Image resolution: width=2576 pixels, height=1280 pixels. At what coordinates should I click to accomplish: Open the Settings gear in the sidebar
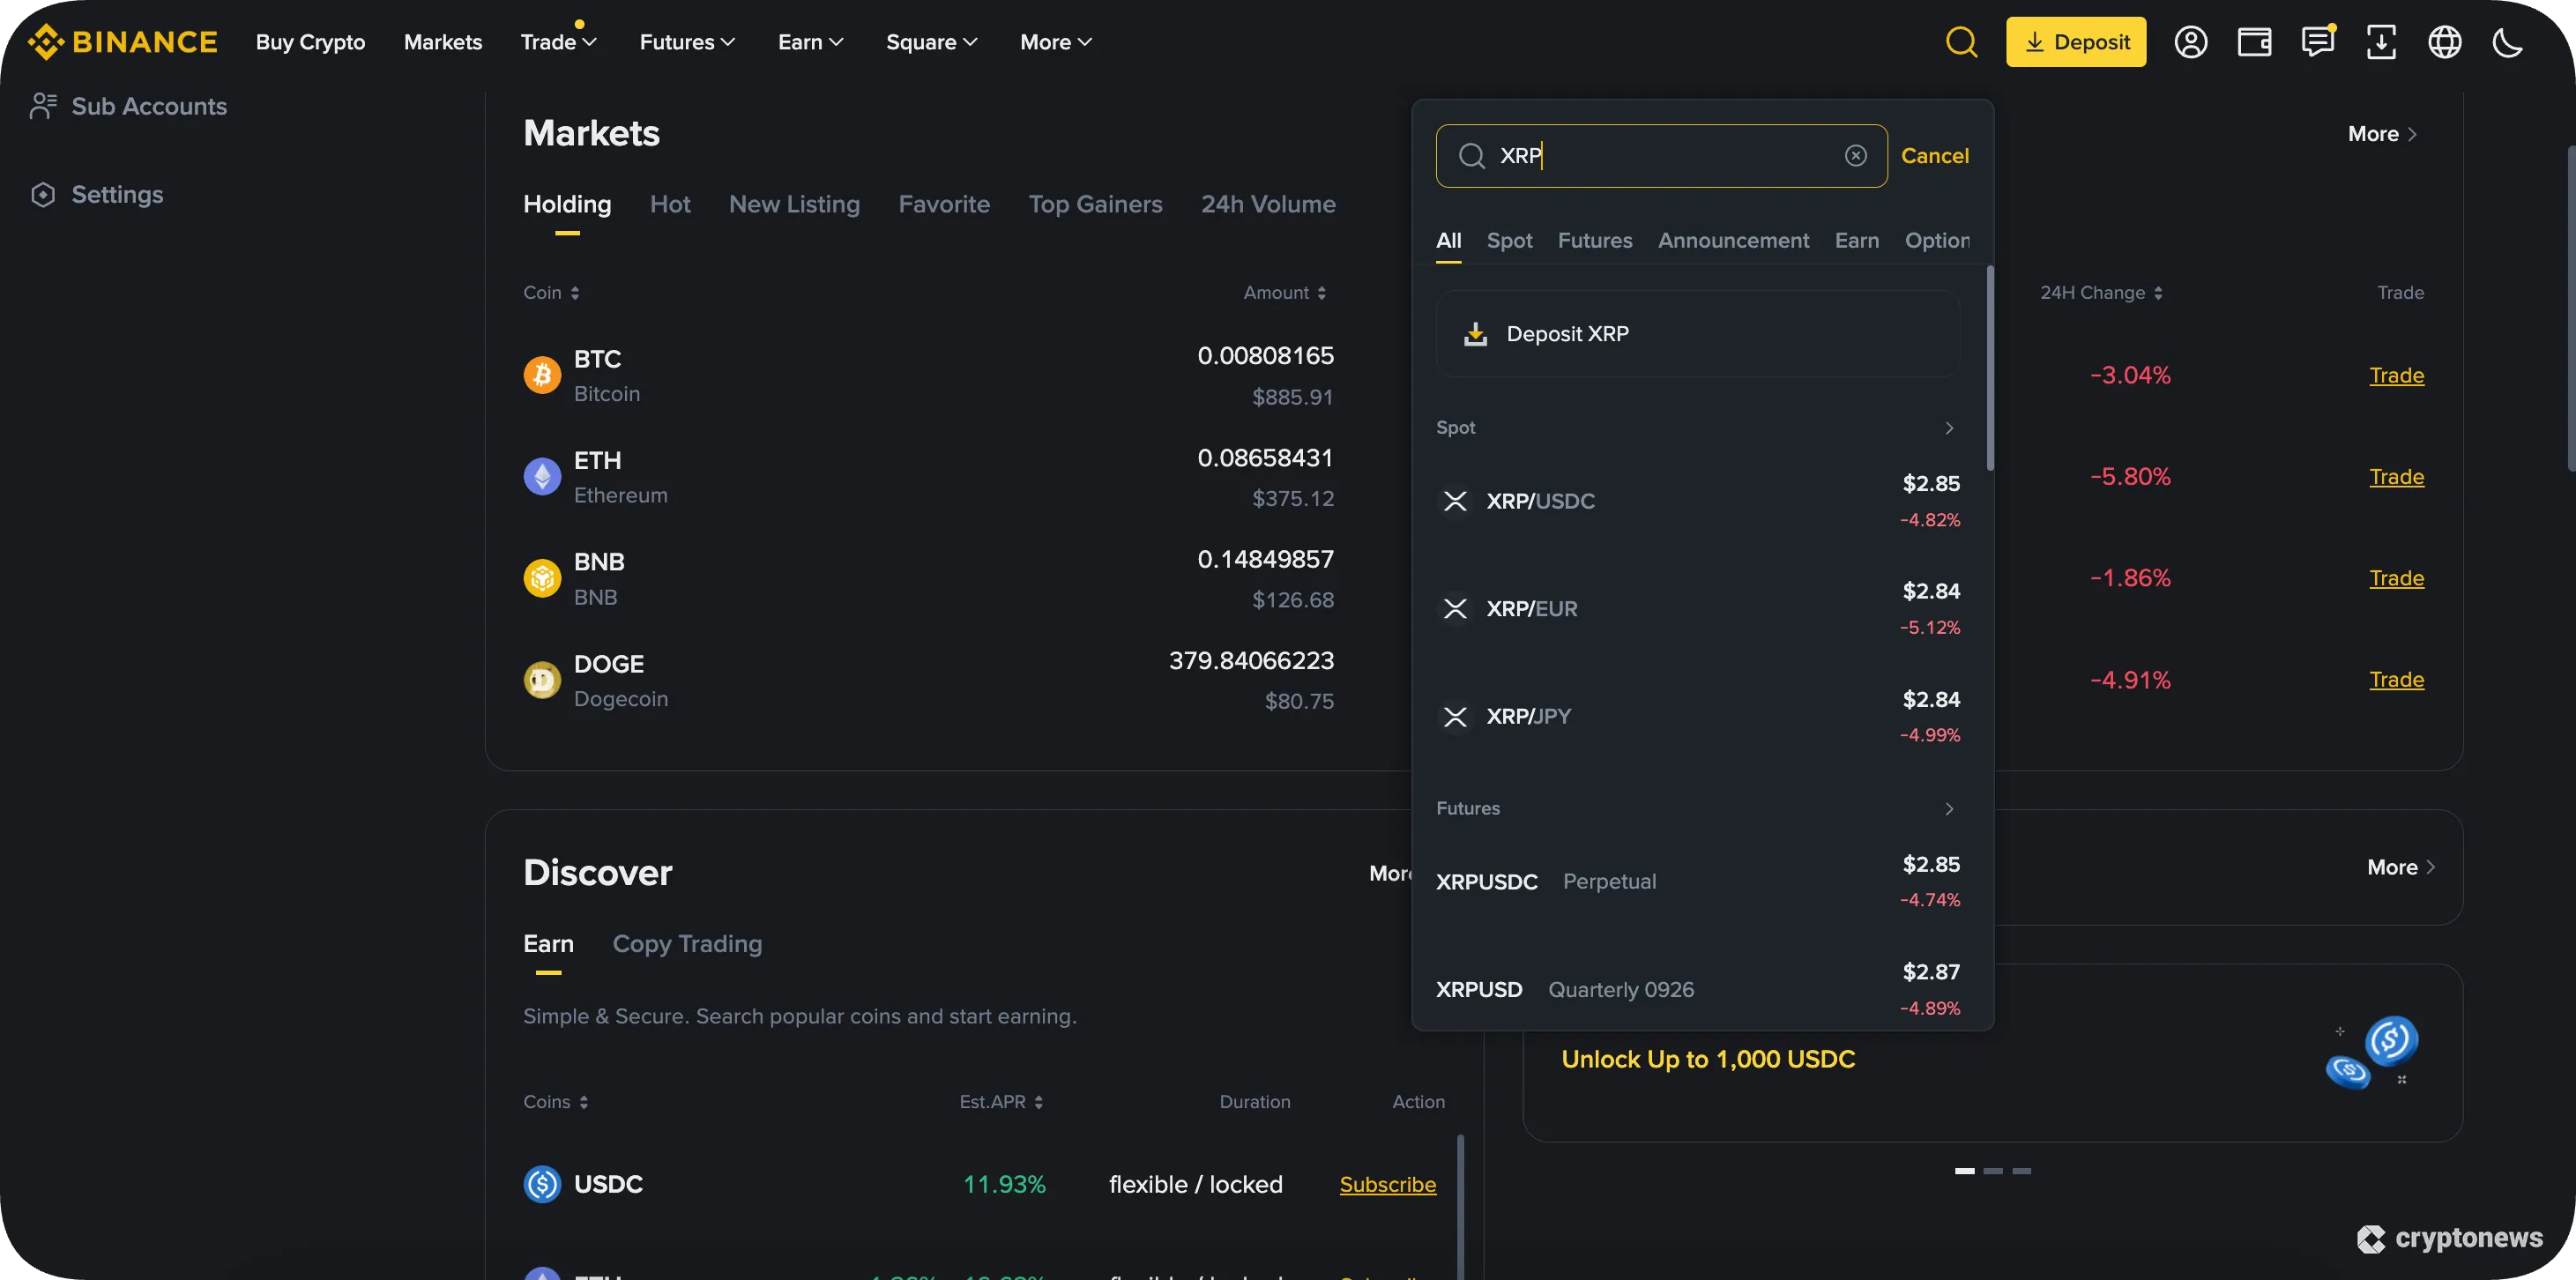click(44, 194)
